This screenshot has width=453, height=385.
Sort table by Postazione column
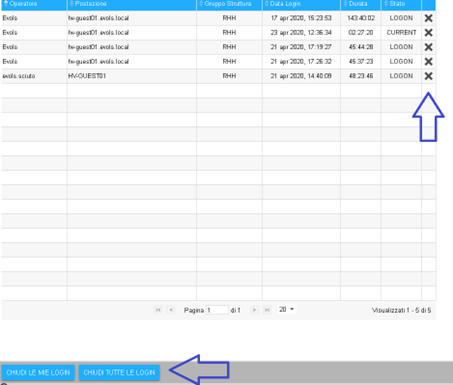point(132,4)
